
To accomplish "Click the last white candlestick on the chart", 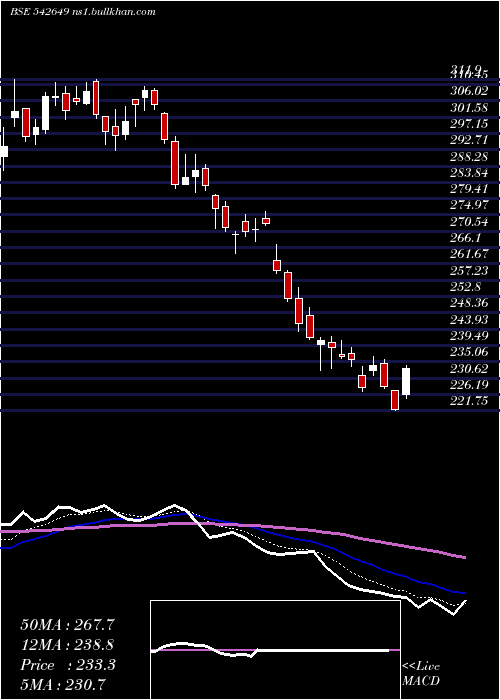I will pos(406,382).
